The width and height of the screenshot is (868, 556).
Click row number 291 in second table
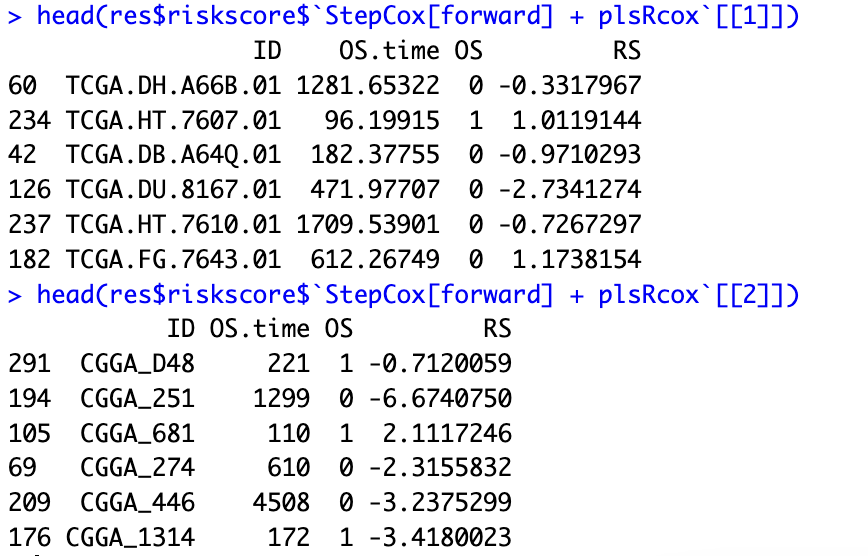pyautogui.click(x=30, y=364)
